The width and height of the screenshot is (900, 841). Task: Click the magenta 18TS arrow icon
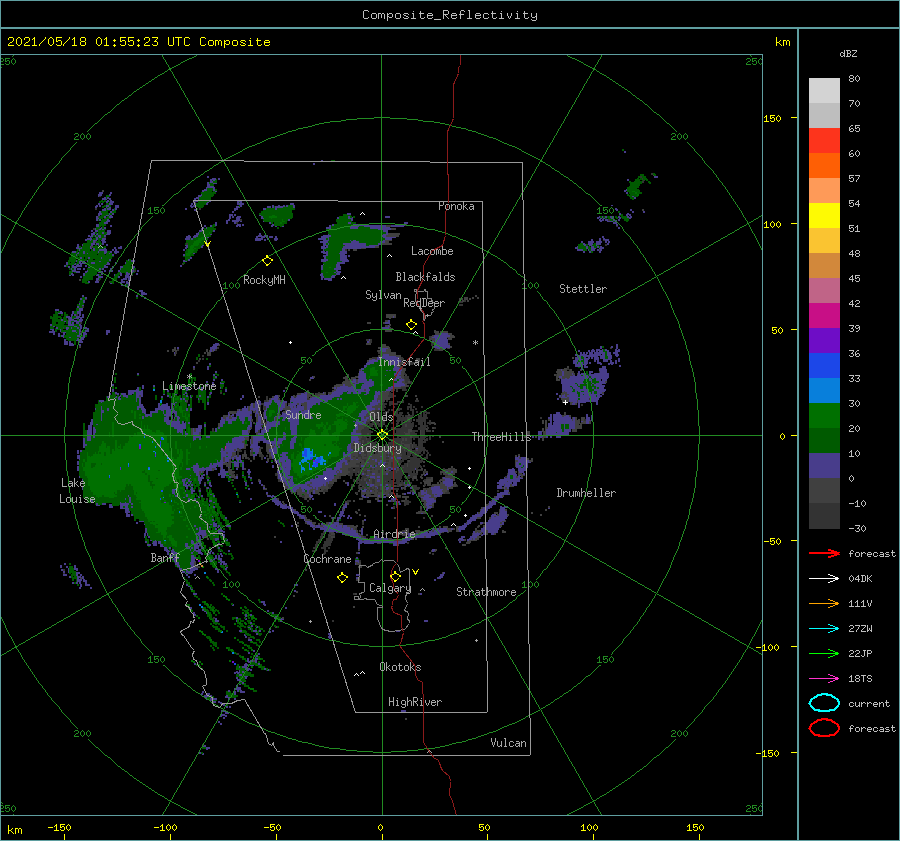tap(824, 679)
